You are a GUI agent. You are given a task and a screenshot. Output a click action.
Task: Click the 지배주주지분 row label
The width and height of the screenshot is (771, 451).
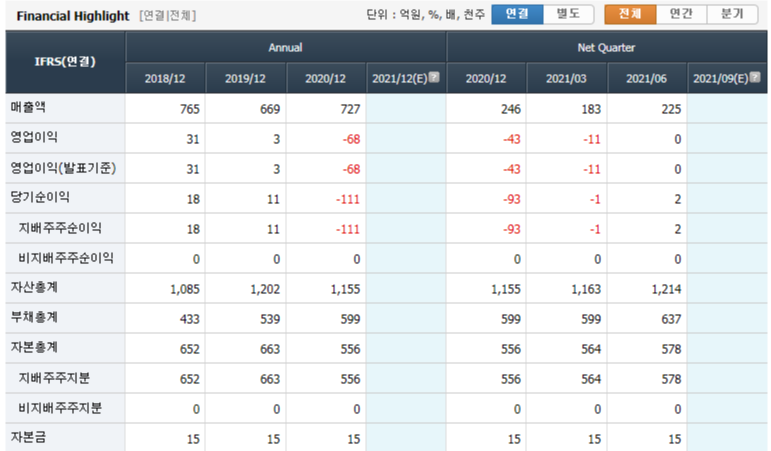tap(54, 378)
